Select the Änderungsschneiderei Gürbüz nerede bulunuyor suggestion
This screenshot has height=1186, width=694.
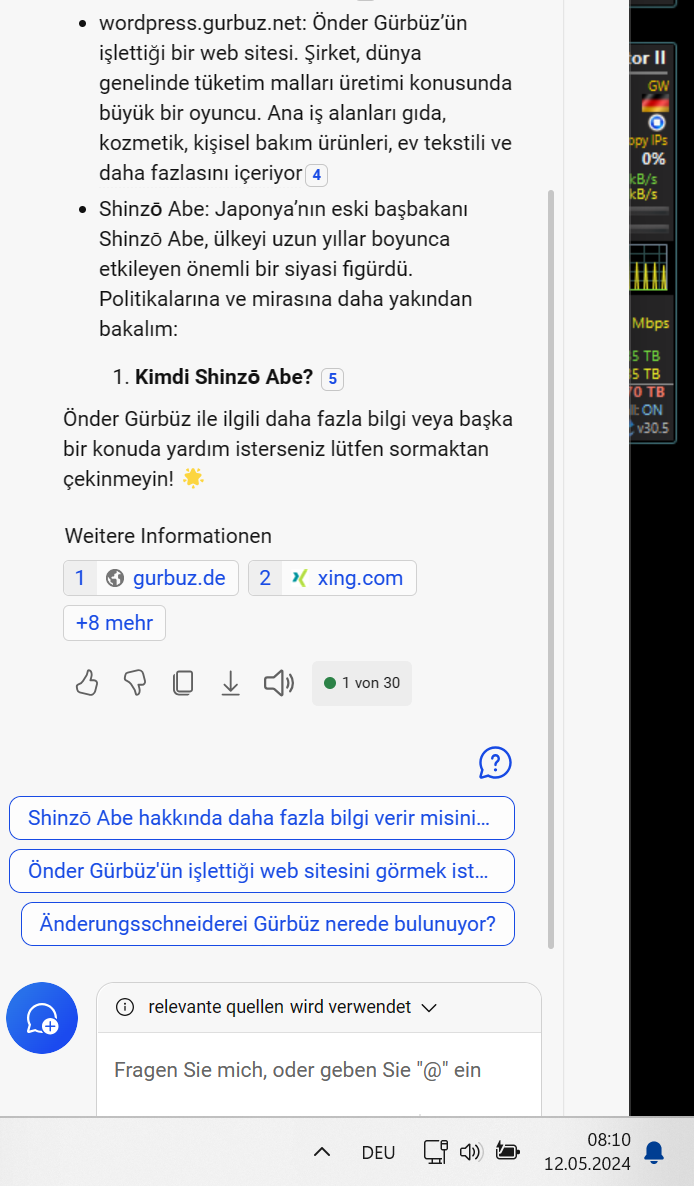click(268, 924)
